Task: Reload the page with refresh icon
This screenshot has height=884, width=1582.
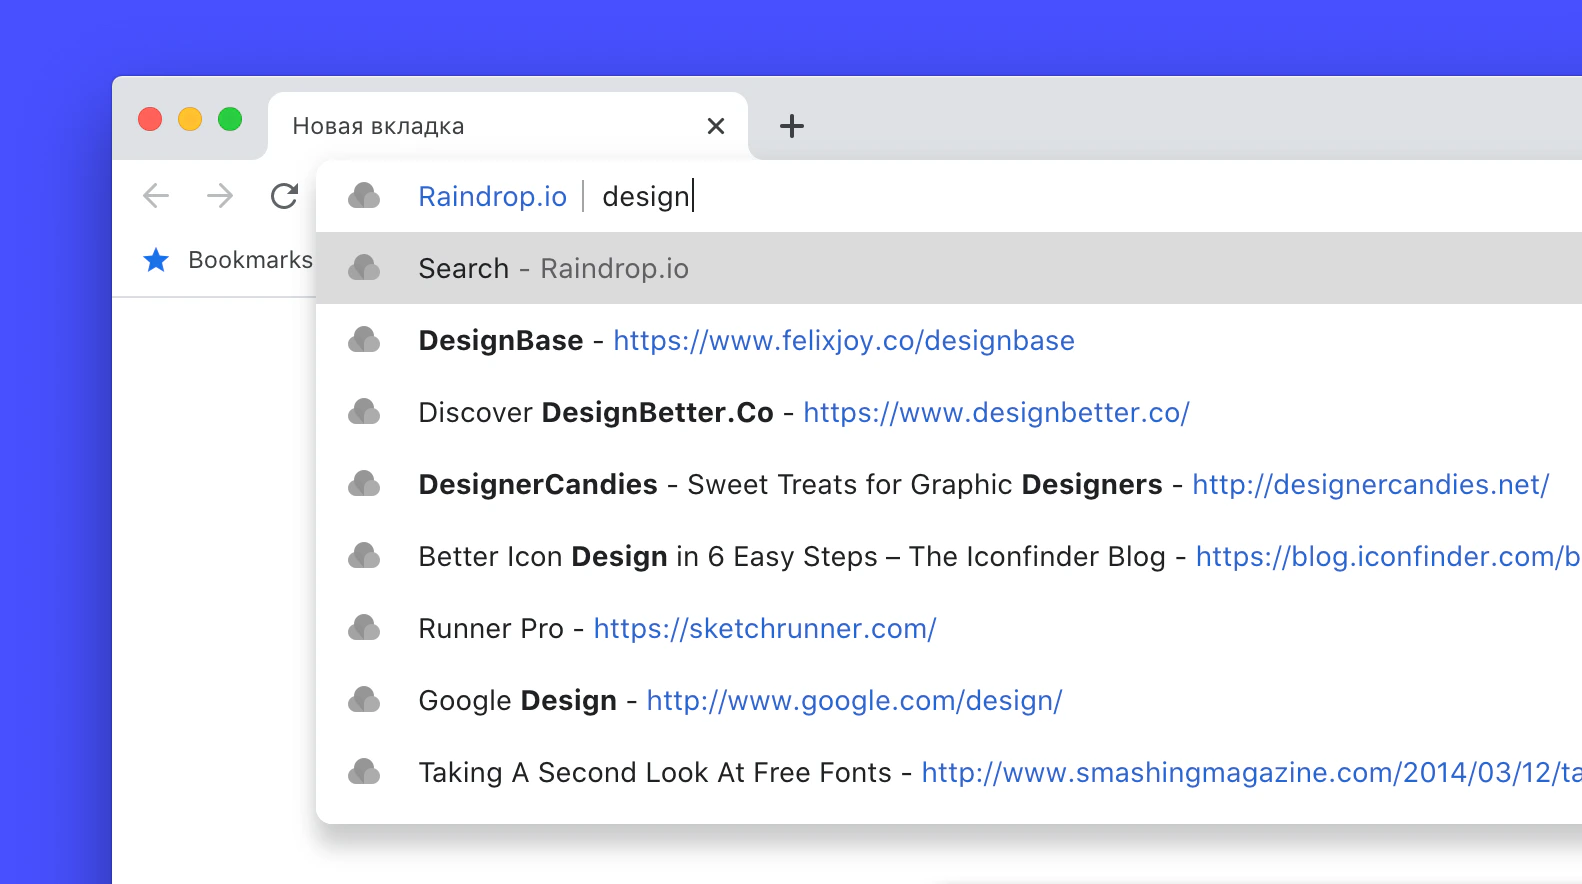Action: (285, 195)
